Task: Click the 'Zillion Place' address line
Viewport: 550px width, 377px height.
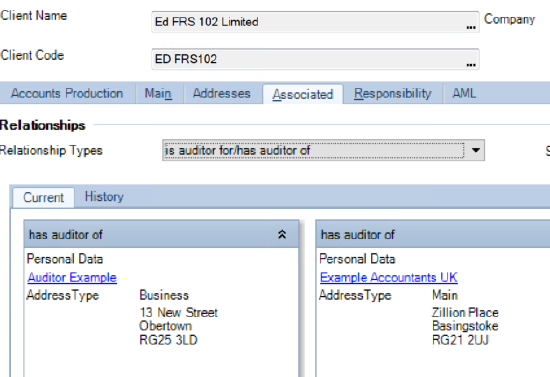Action: click(465, 312)
